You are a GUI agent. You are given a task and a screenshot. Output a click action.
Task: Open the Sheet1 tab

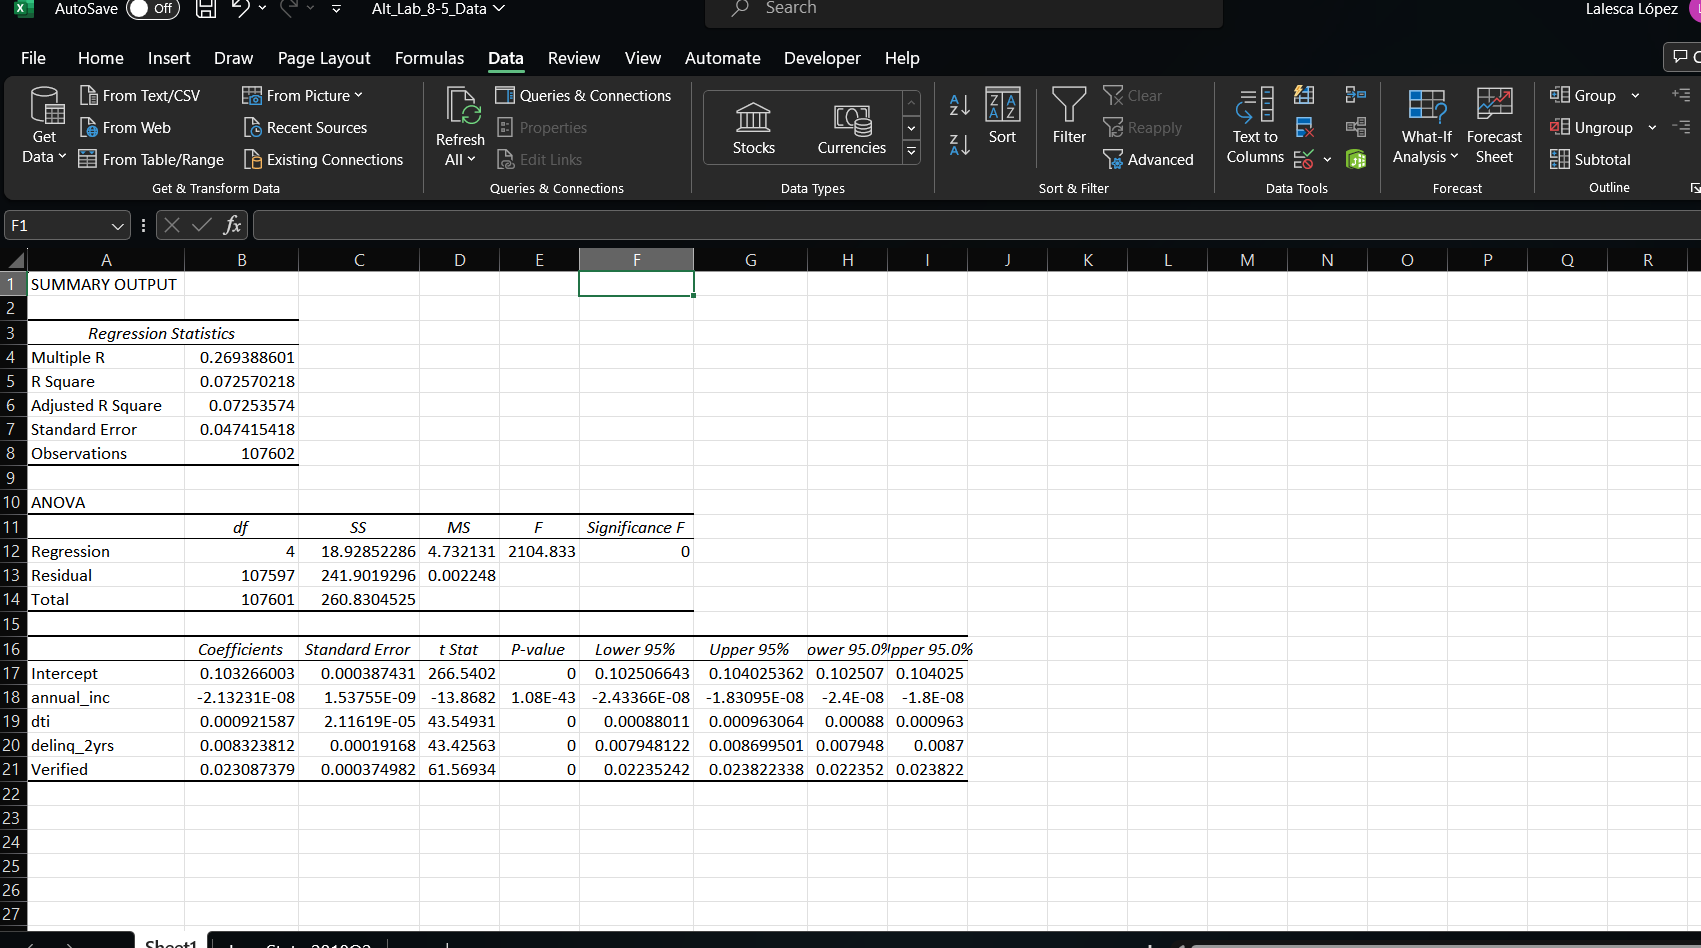pos(171,941)
